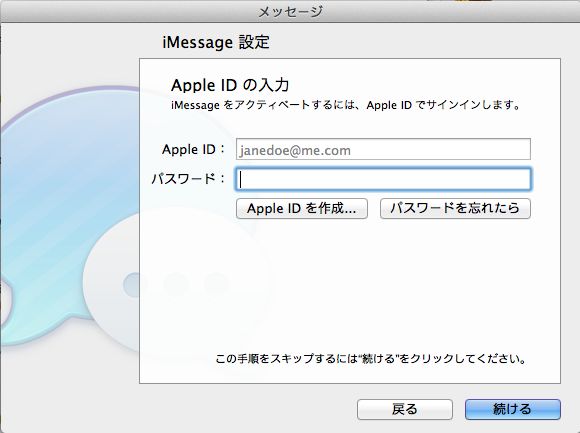Focus the Apple ID text field
The image size is (580, 433).
[383, 149]
